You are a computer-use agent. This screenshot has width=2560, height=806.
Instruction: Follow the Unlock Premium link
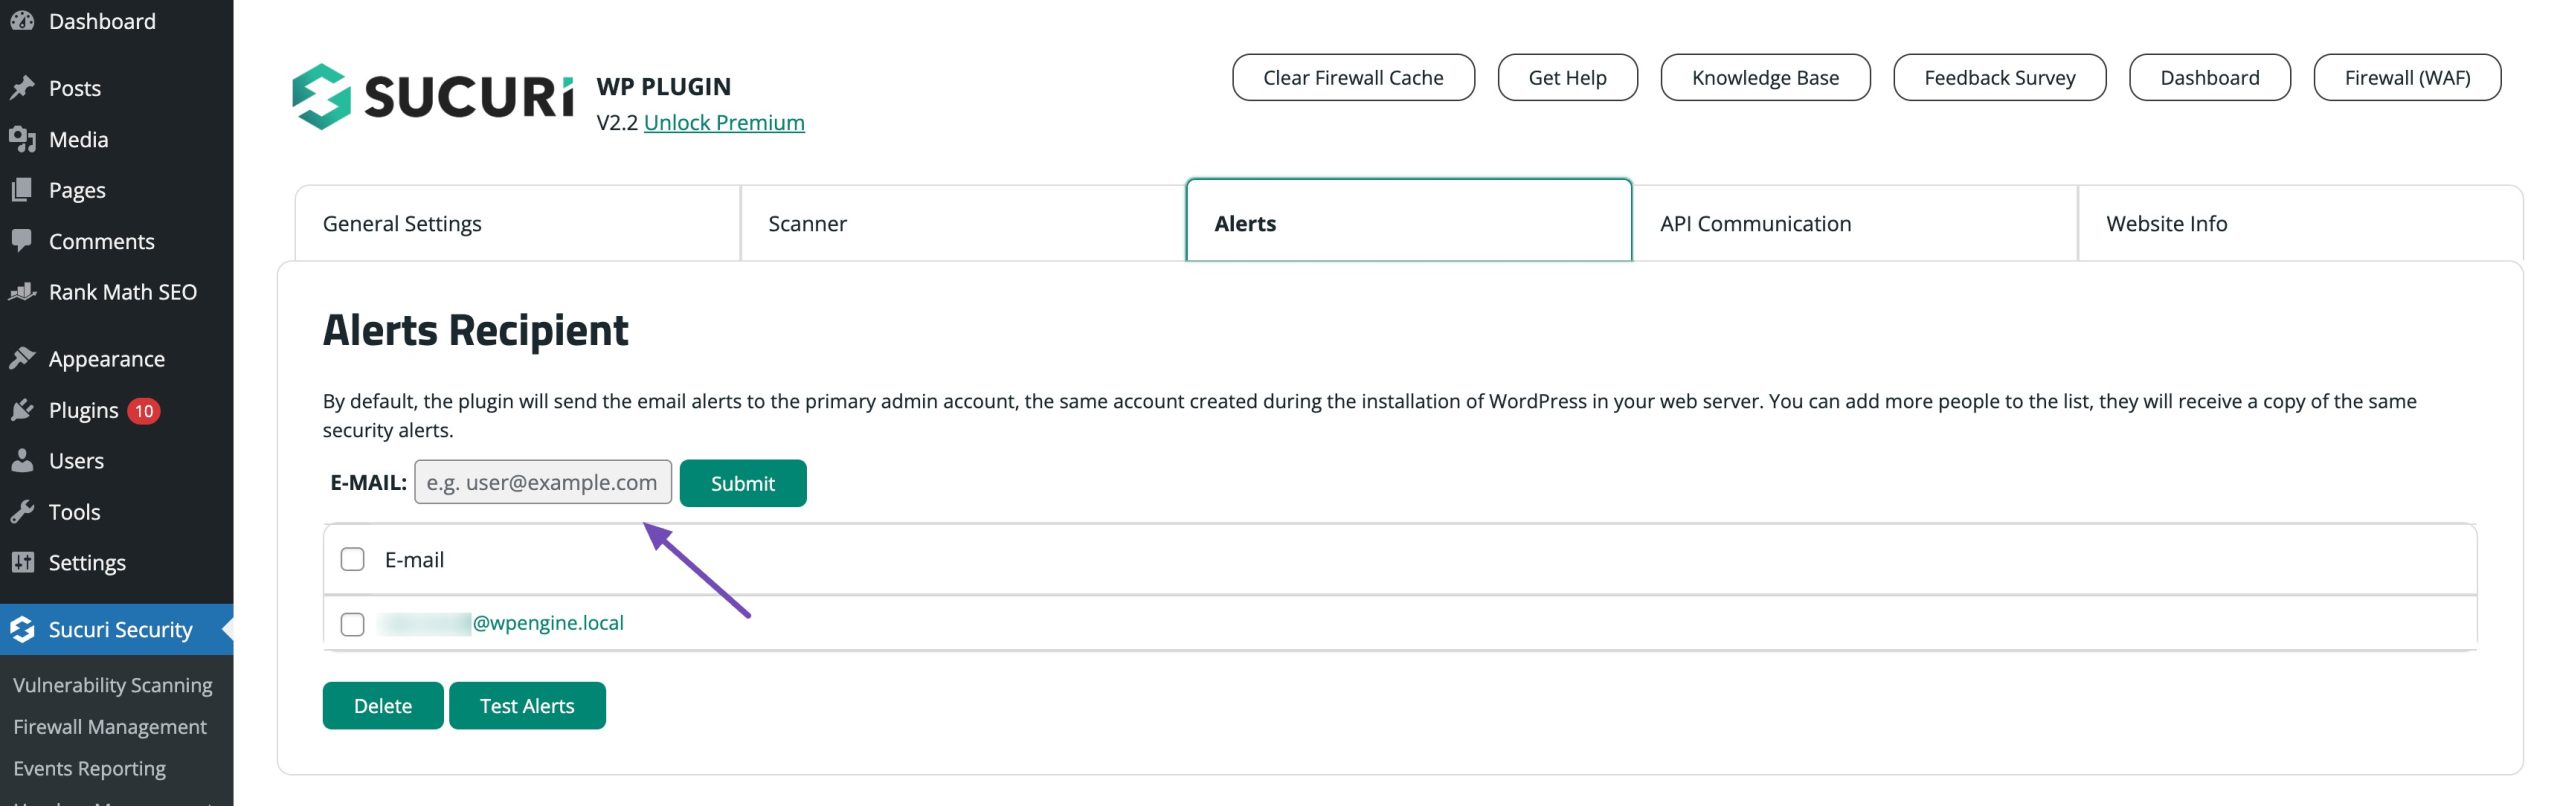click(724, 123)
